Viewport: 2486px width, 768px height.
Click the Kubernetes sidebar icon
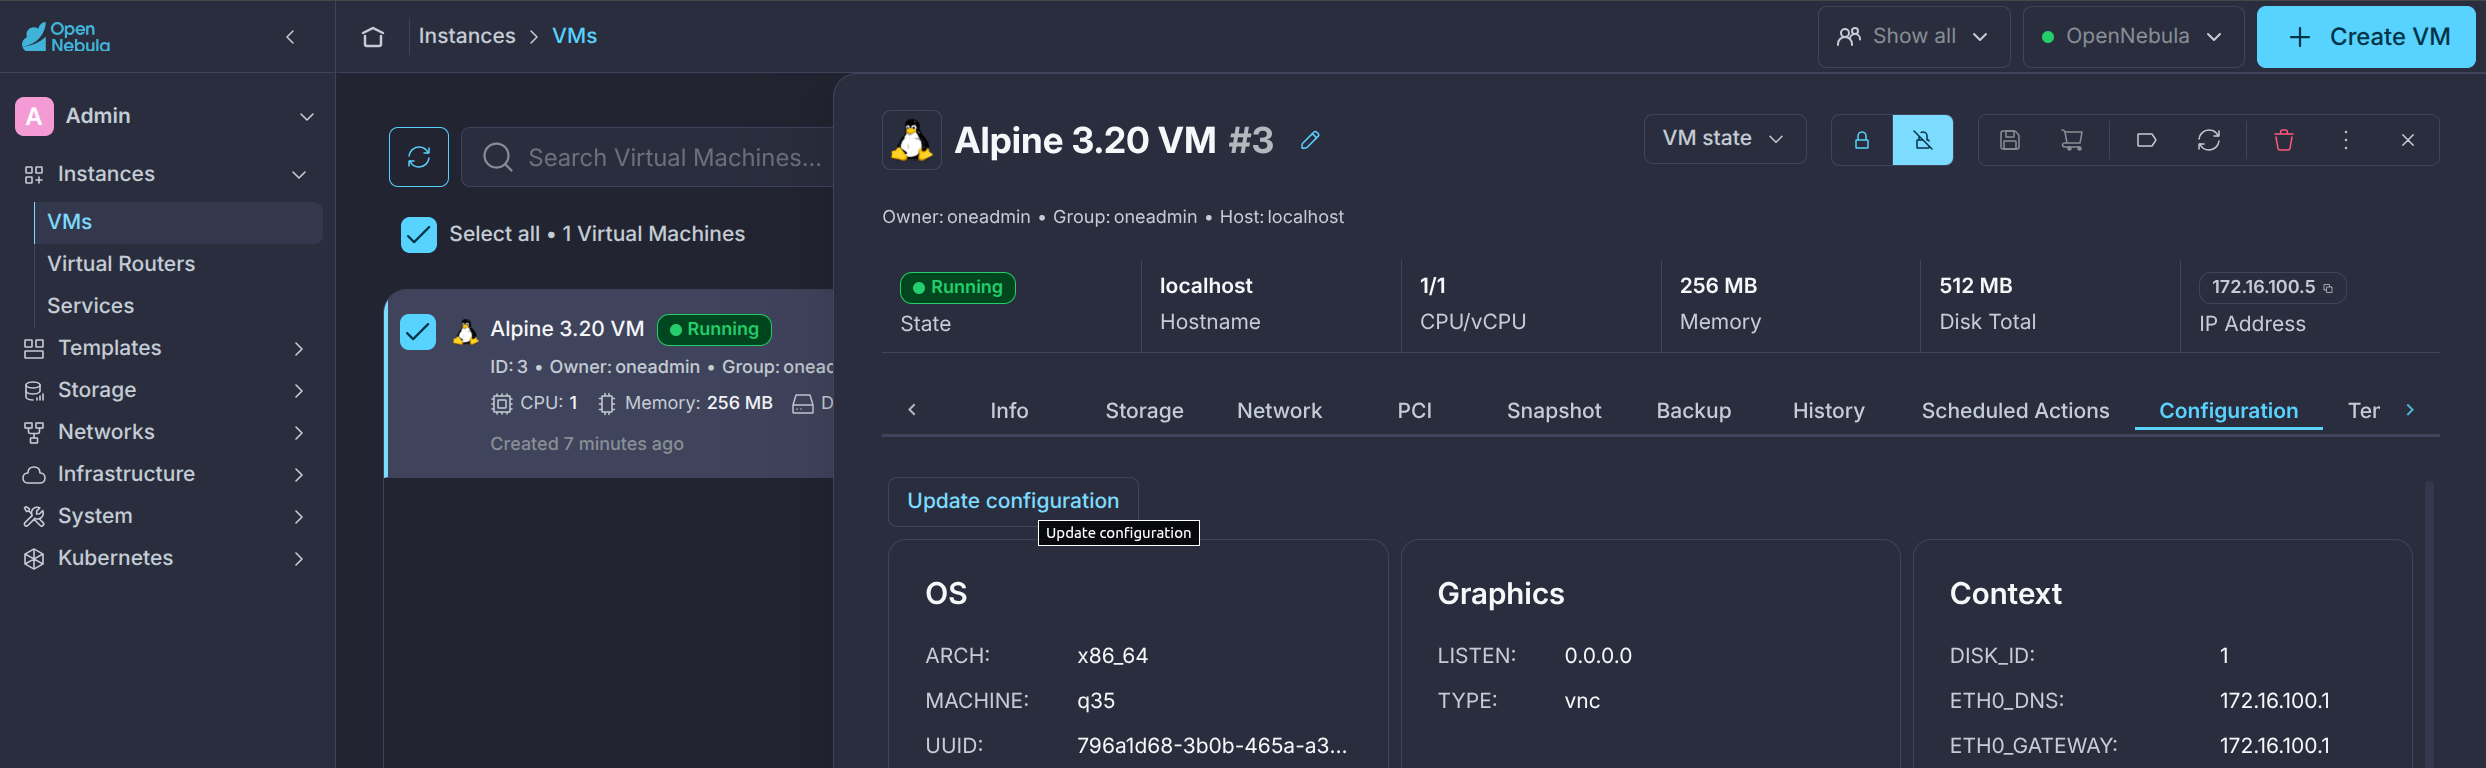(x=34, y=559)
